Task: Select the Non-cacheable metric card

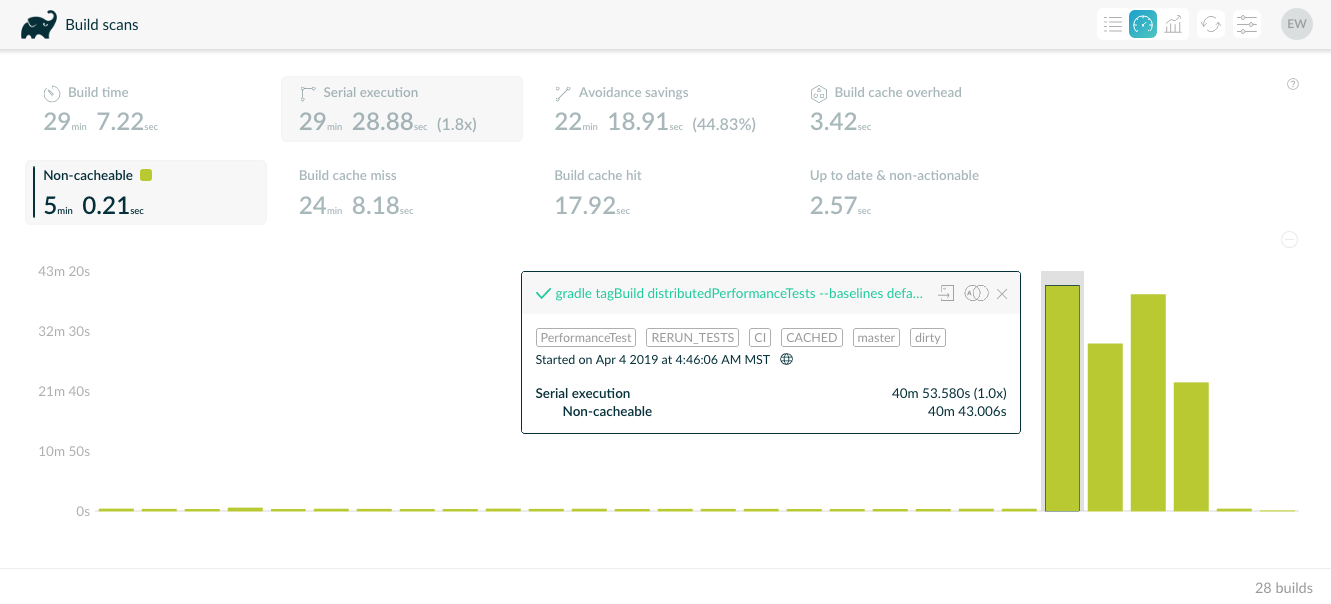Action: [x=146, y=192]
